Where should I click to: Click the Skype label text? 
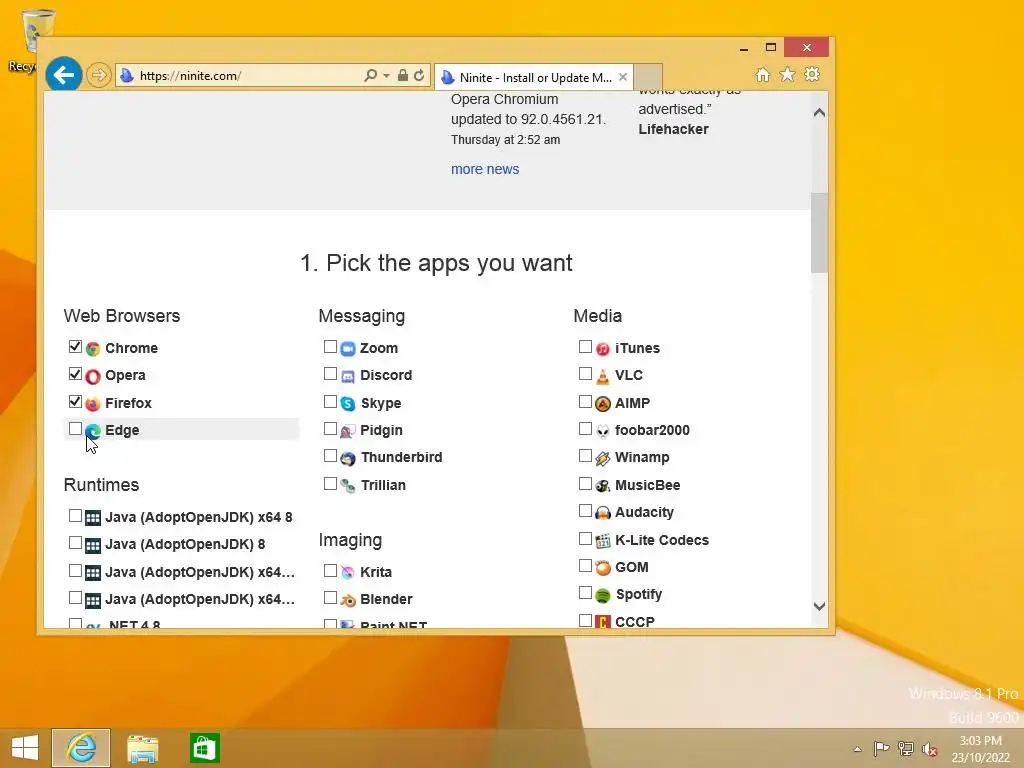(x=381, y=404)
